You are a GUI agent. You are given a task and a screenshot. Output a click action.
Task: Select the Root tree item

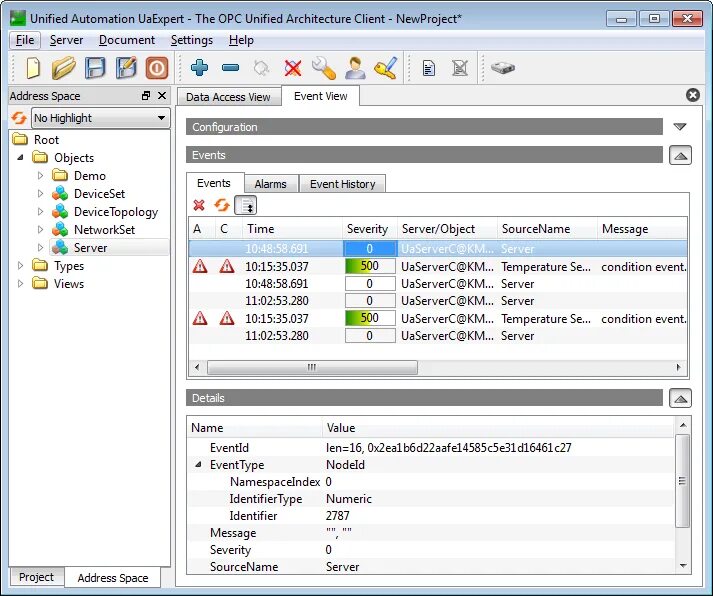pos(47,140)
